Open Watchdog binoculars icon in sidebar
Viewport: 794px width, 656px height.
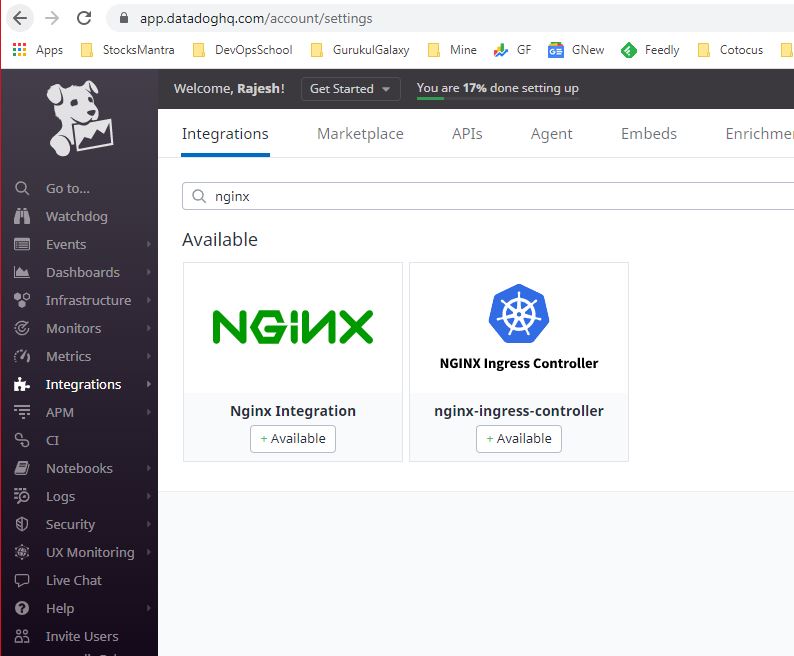[x=23, y=216]
